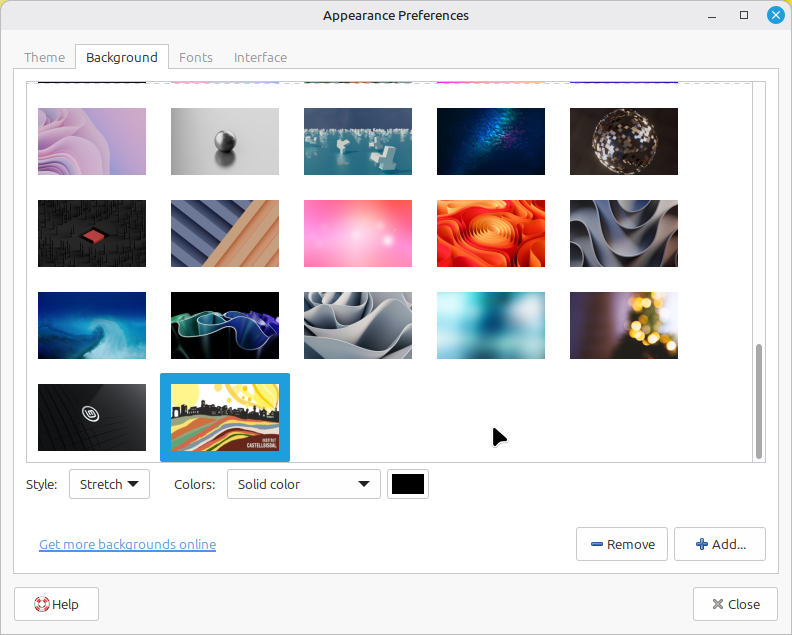The height and width of the screenshot is (635, 792).
Task: Click the Remove button
Action: coord(622,544)
